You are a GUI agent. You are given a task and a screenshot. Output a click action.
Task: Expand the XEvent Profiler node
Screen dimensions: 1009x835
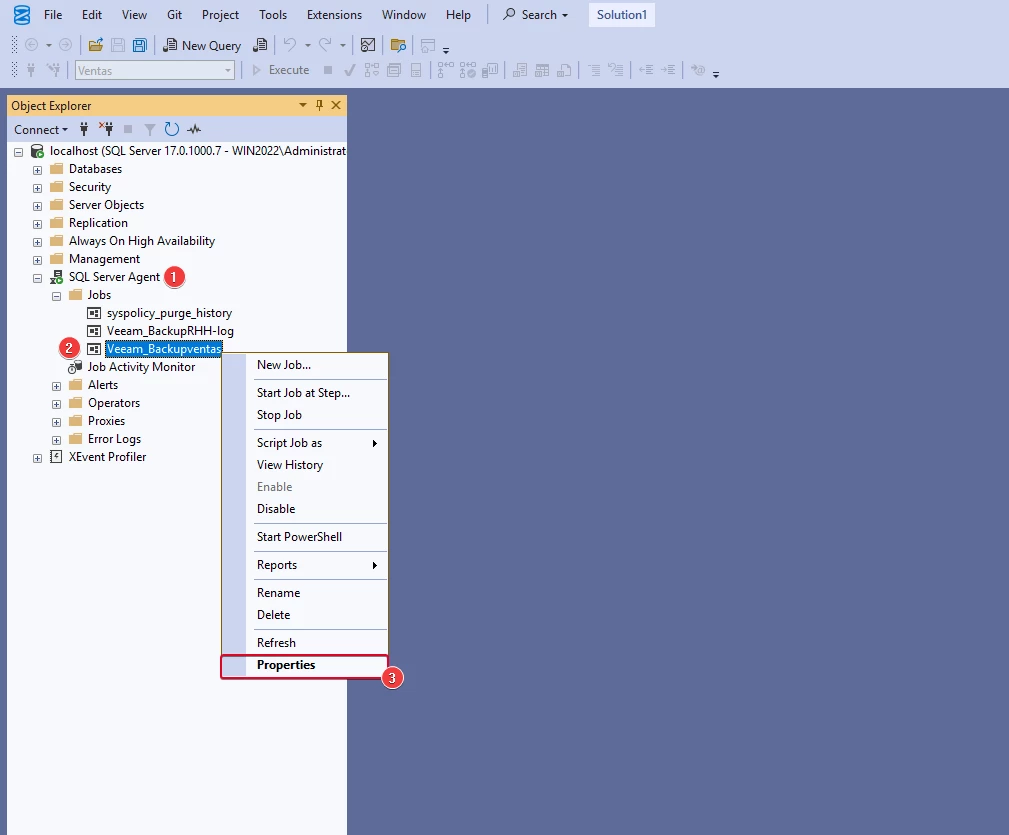tap(37, 458)
